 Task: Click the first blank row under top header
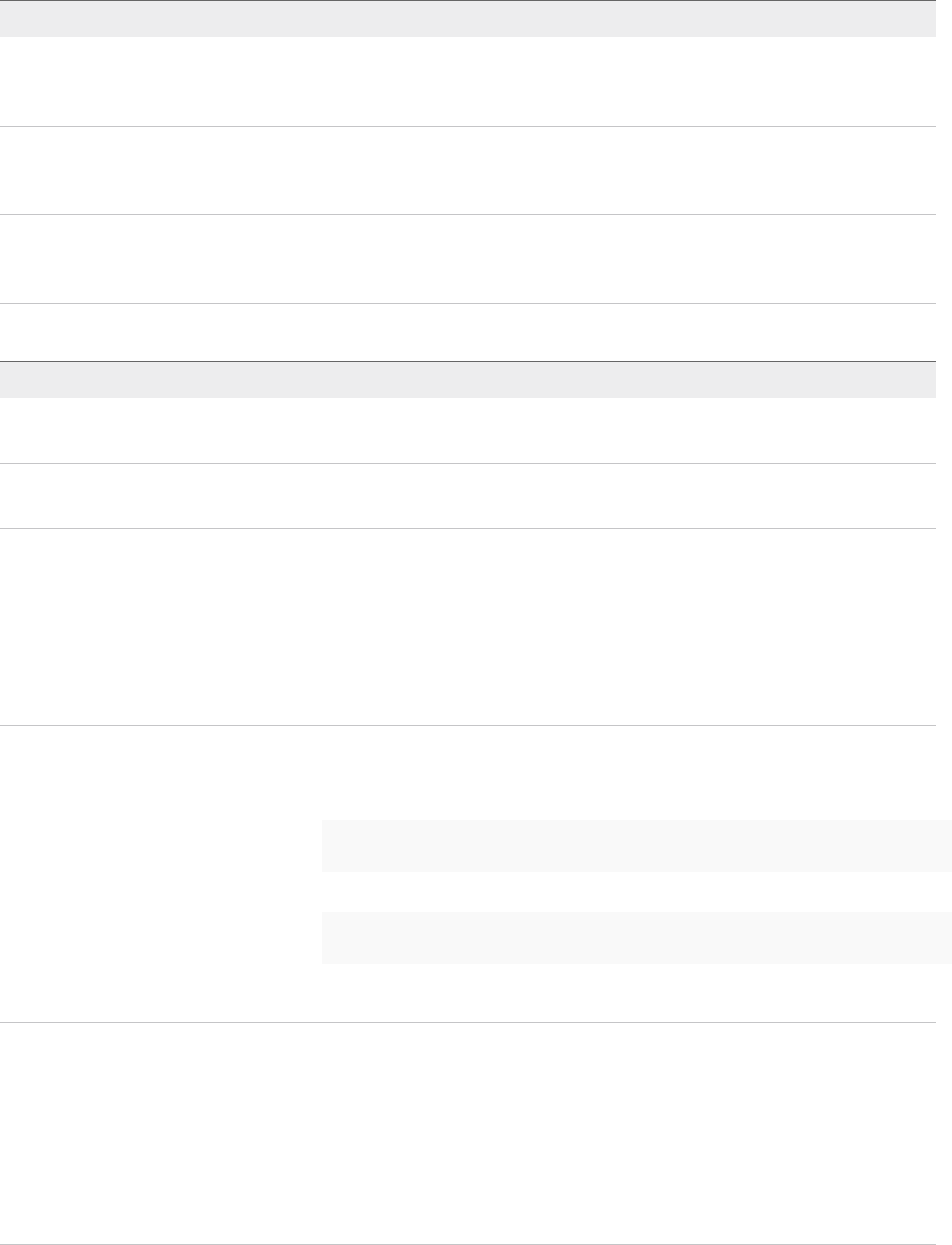[468, 81]
